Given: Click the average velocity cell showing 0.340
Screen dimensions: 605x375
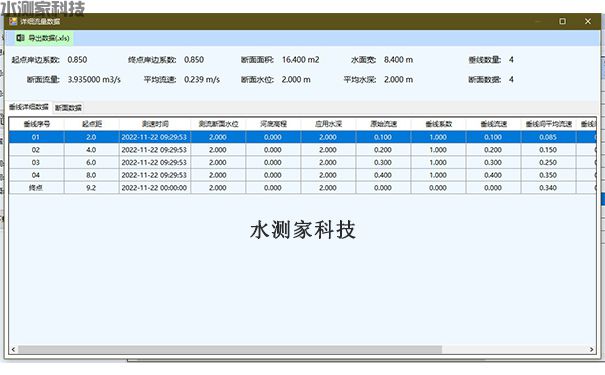Looking at the screenshot, I should pyautogui.click(x=548, y=188).
